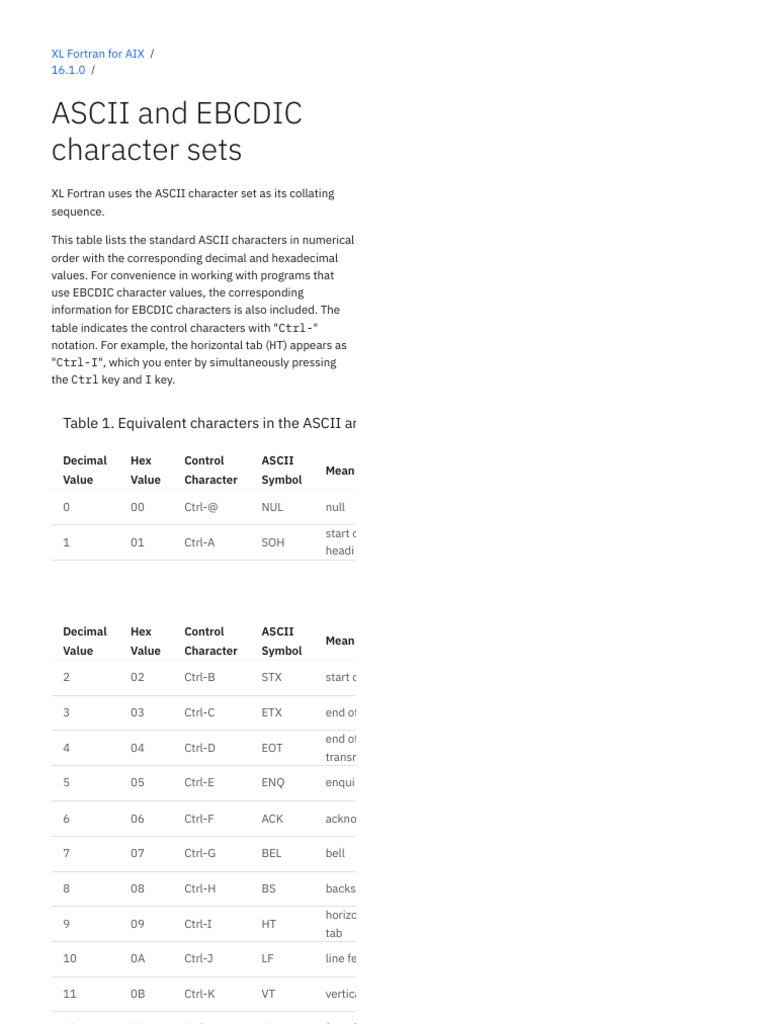Click the "16.1.0" version breadcrumb link
768x1024 pixels.
click(x=68, y=71)
